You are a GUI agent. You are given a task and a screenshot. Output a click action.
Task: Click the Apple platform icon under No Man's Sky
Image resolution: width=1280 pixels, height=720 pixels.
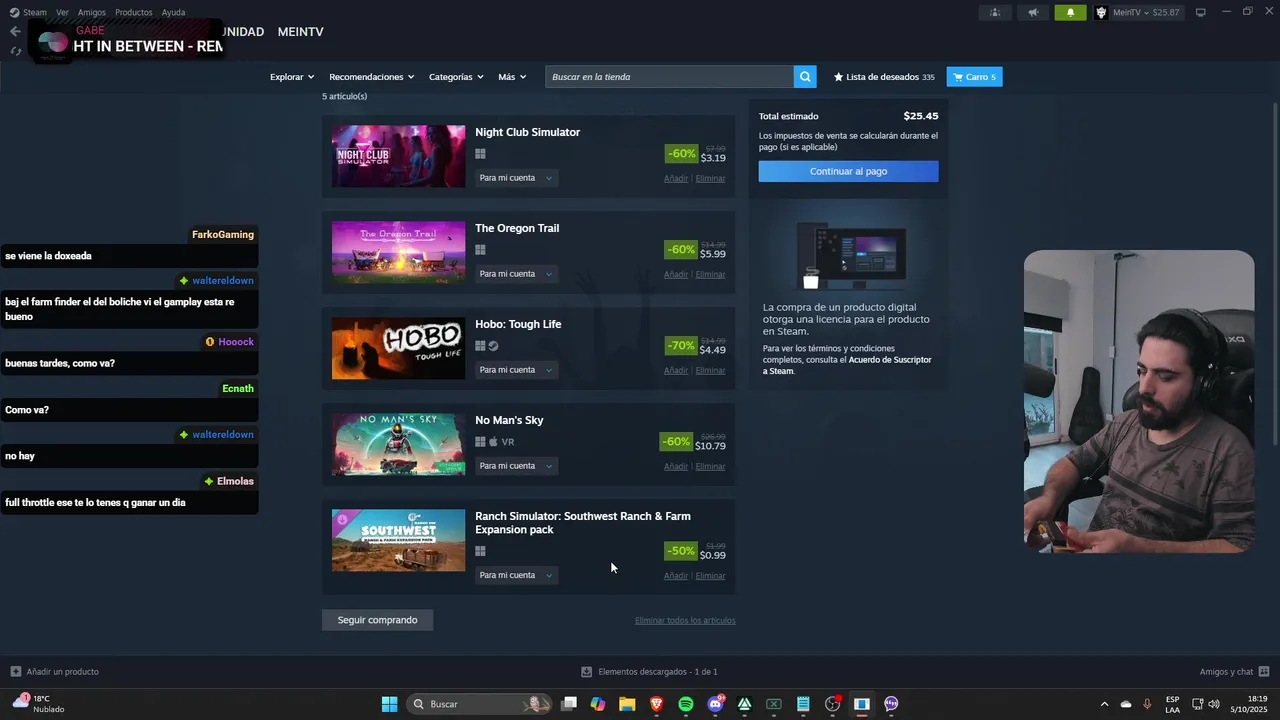click(x=493, y=442)
